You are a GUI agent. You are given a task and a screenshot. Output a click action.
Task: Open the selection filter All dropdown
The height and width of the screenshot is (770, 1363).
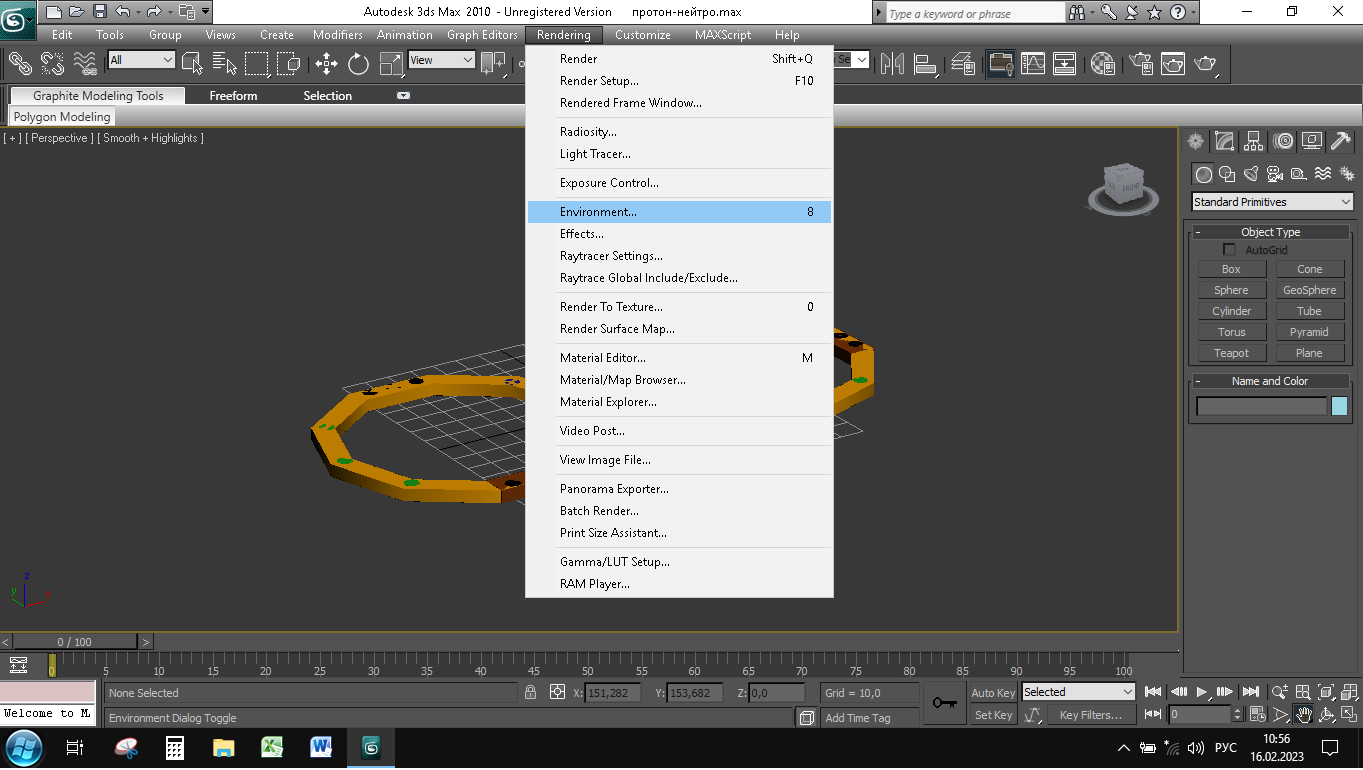[x=141, y=60]
